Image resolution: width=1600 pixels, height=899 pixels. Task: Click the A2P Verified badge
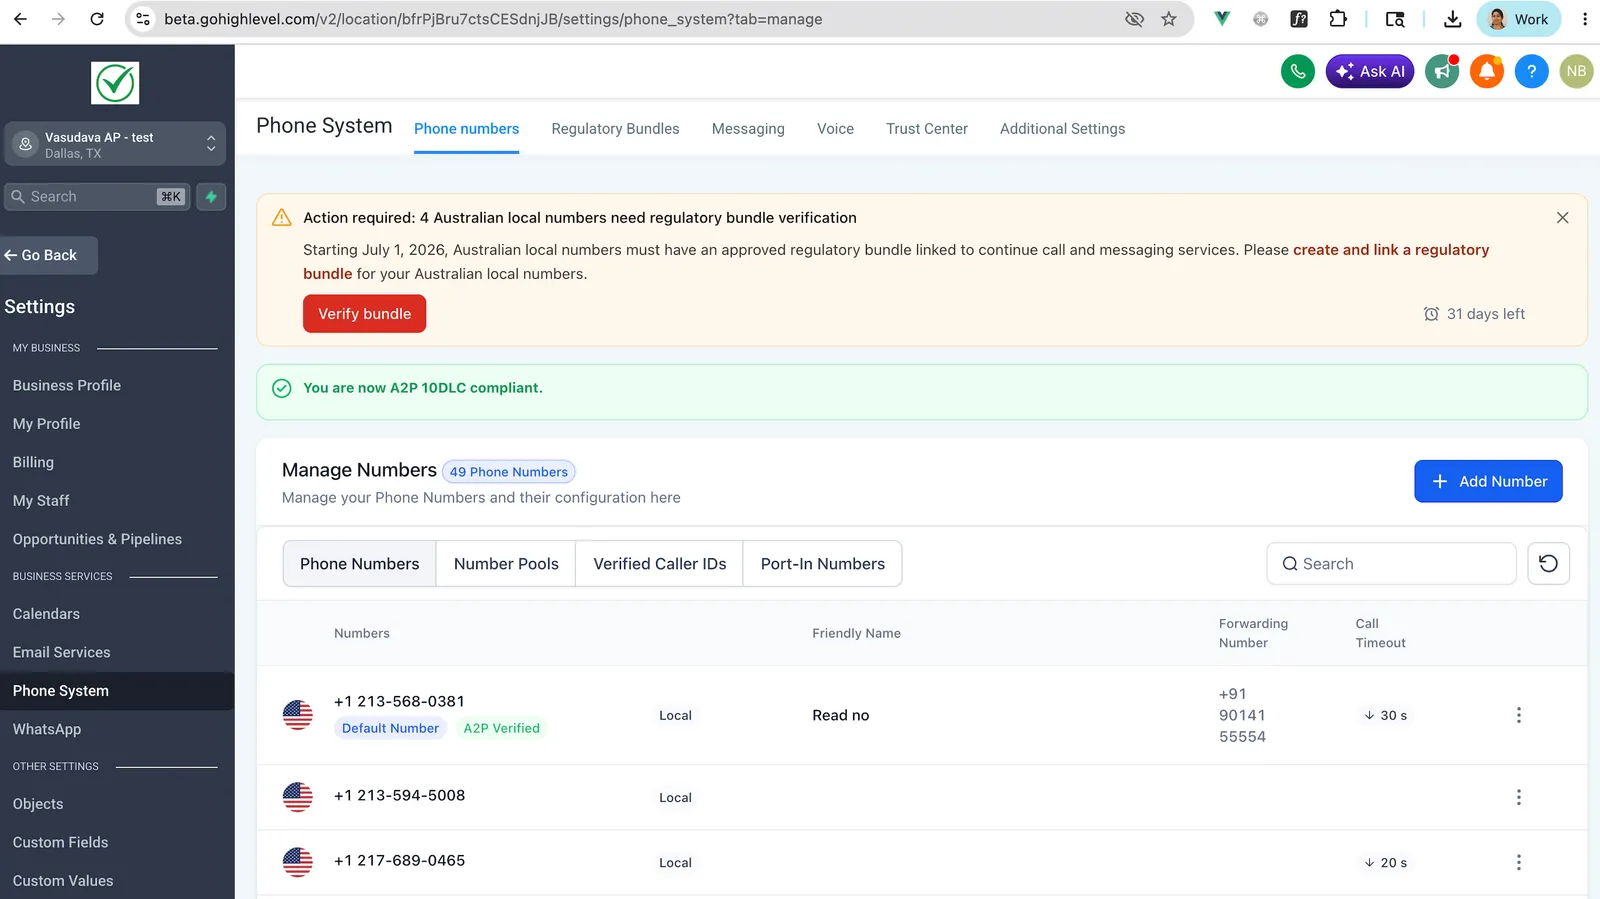[x=501, y=728]
